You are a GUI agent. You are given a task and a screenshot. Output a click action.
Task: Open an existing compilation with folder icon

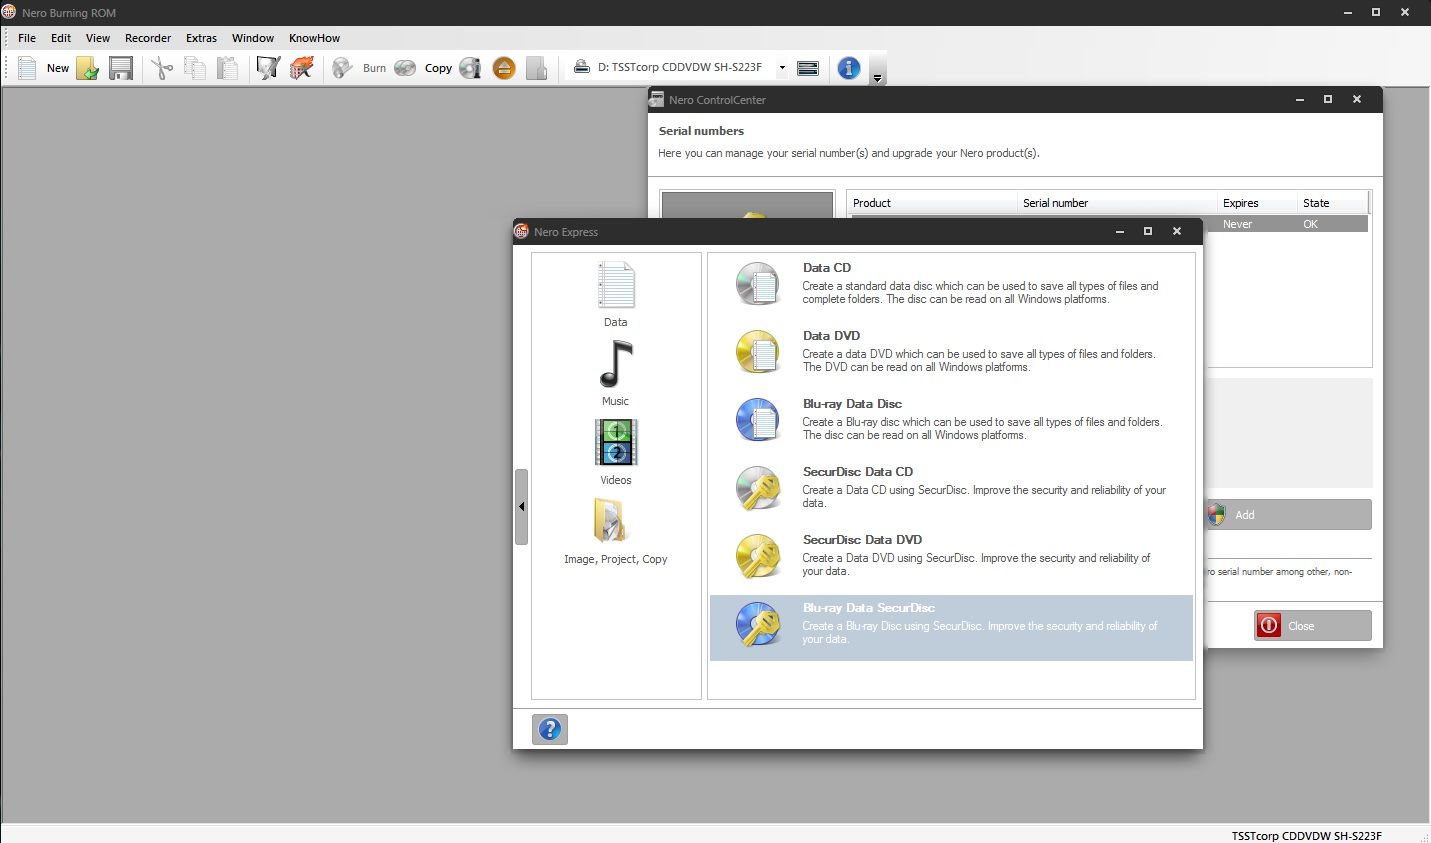tap(88, 68)
